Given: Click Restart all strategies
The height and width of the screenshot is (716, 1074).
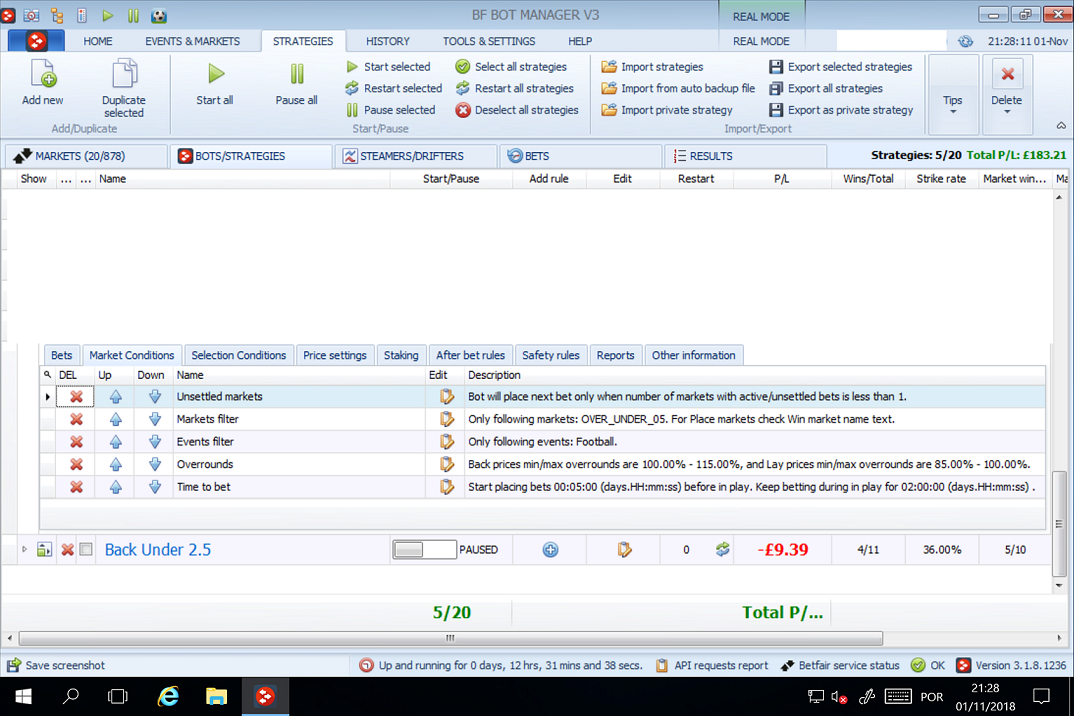Looking at the screenshot, I should (x=515, y=88).
